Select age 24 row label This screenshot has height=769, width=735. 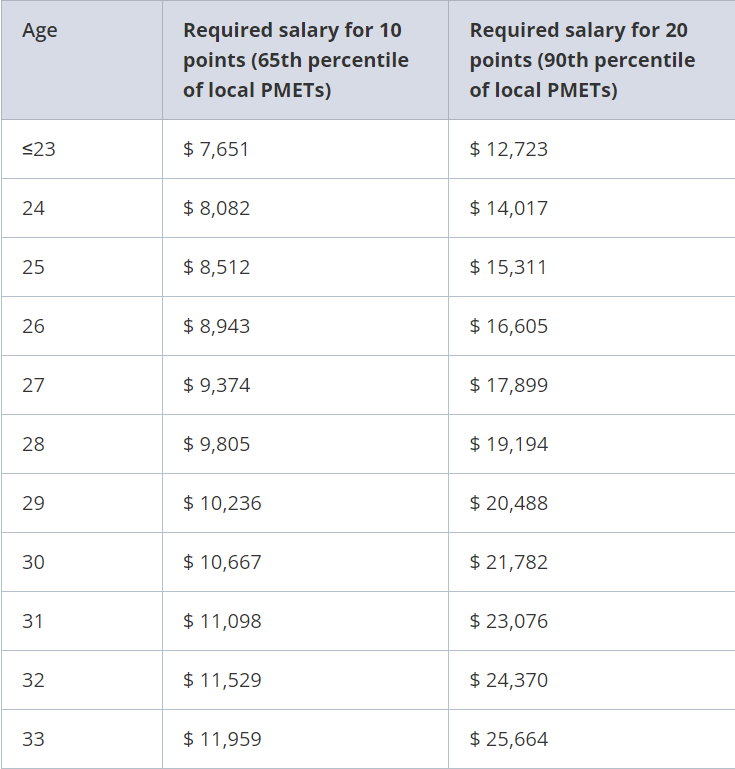point(33,208)
